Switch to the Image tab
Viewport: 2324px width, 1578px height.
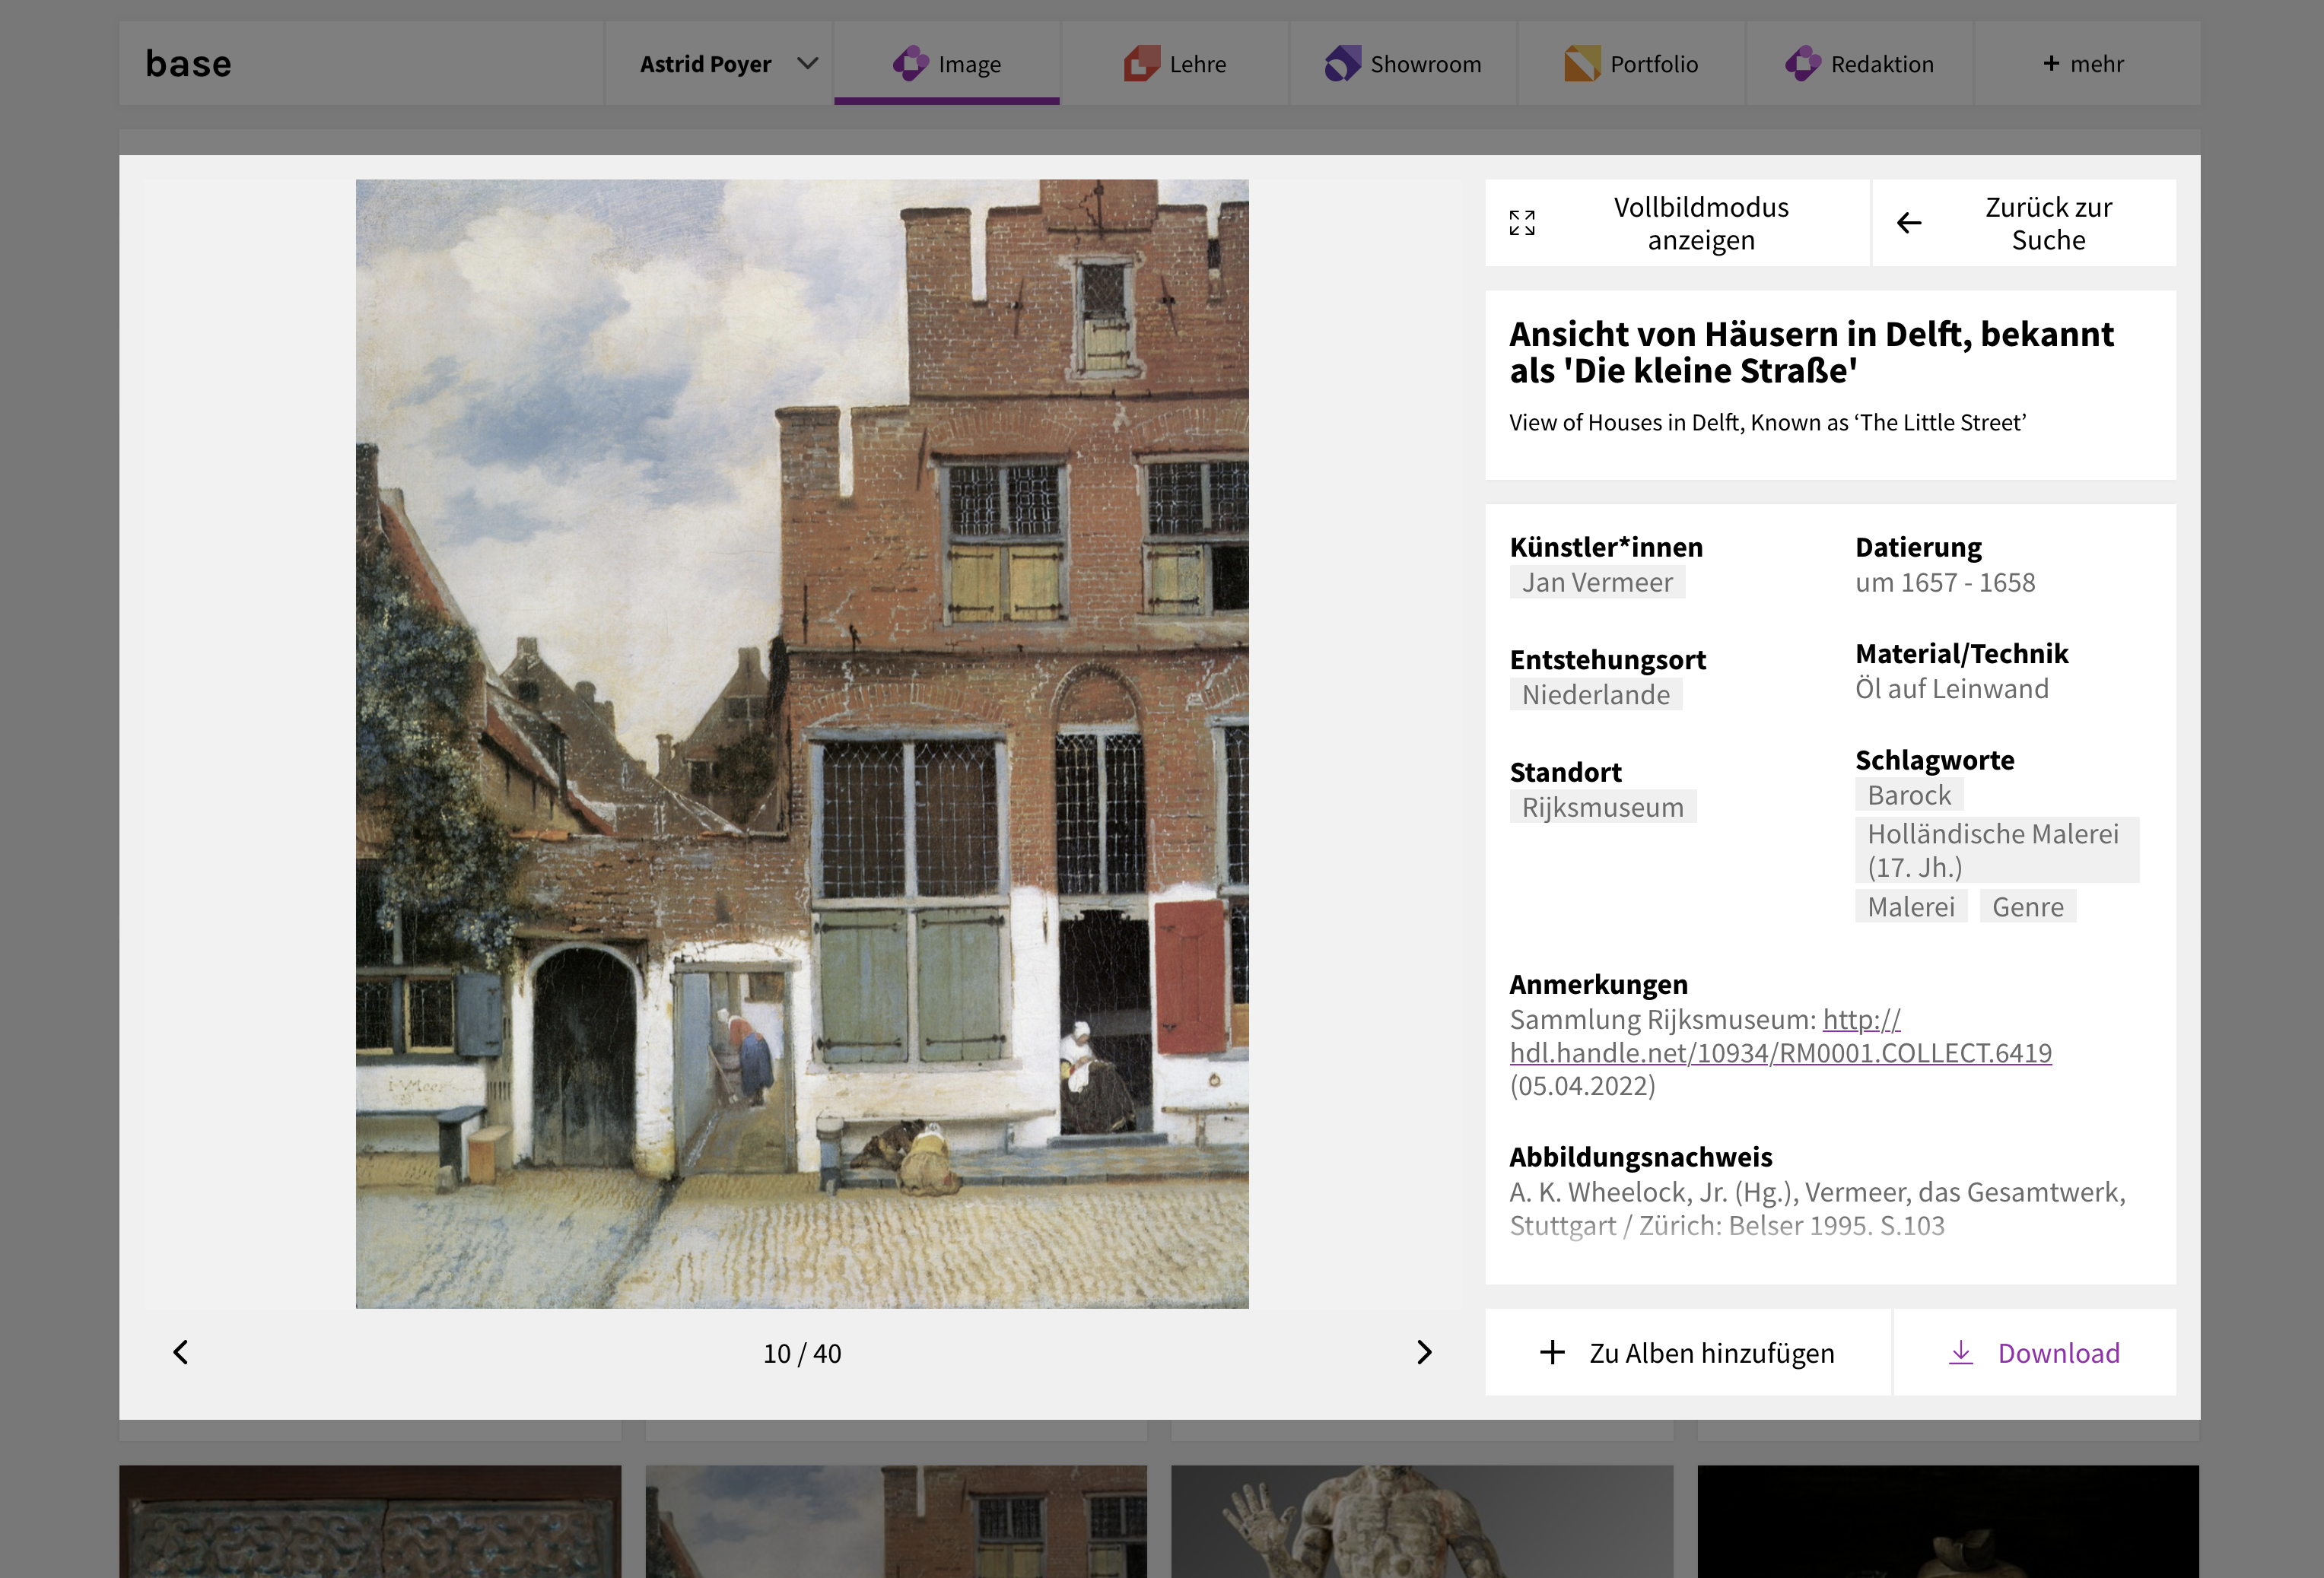[x=947, y=64]
